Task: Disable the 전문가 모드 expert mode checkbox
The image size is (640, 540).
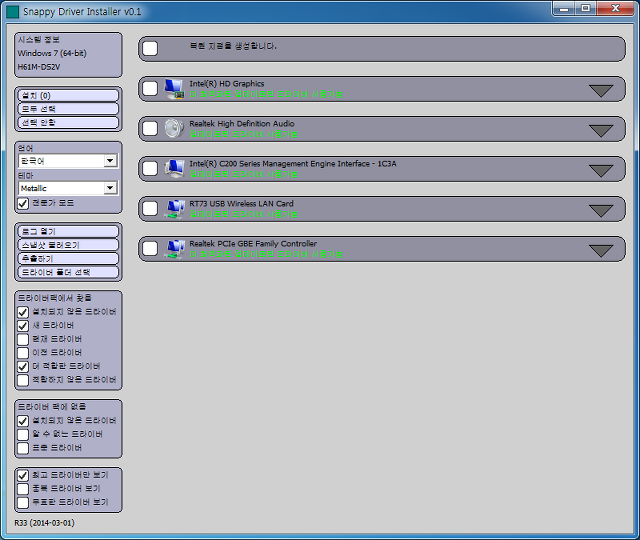Action: (x=23, y=203)
